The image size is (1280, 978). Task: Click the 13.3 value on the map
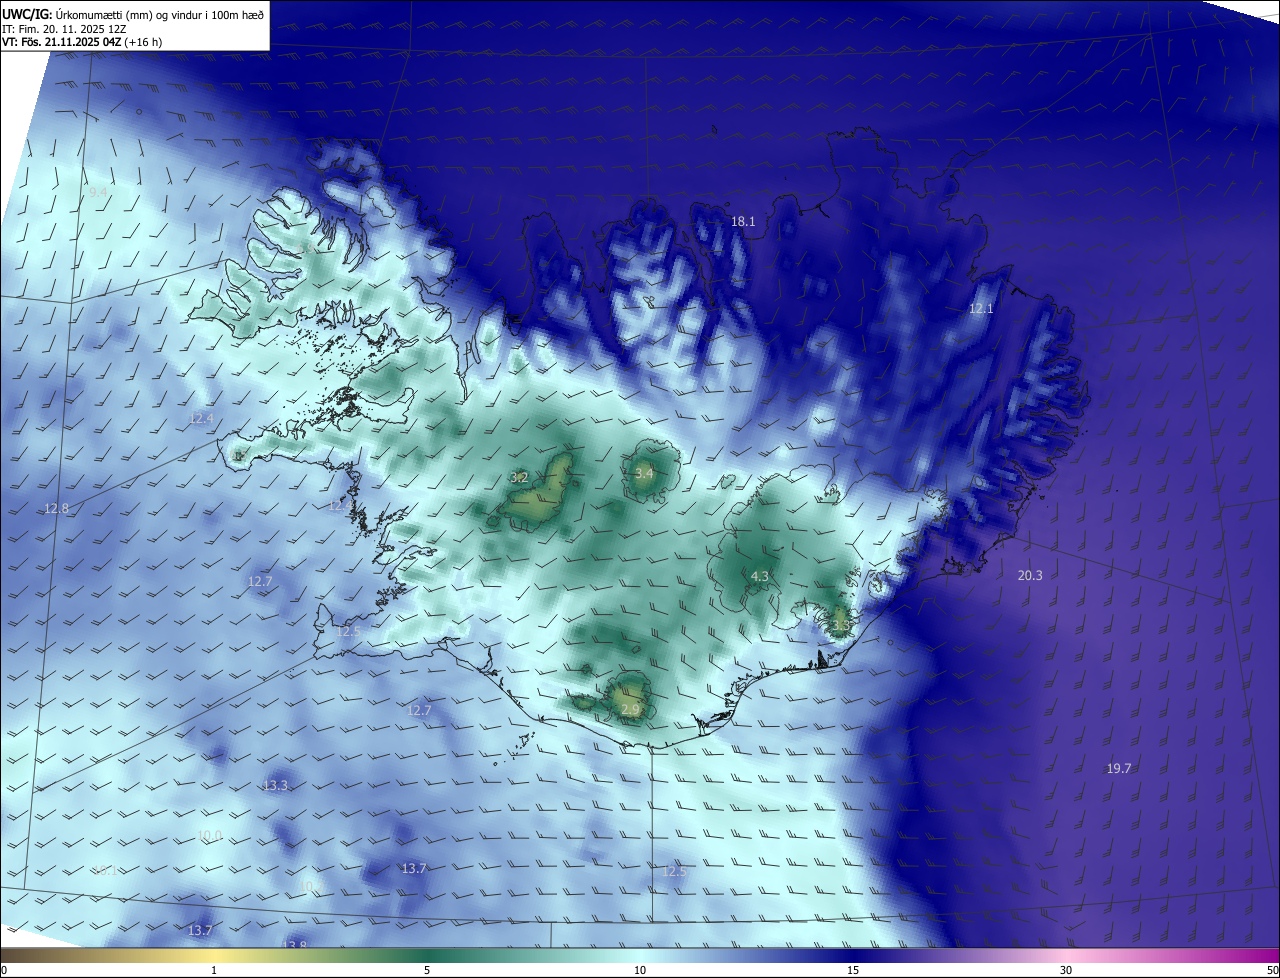click(x=276, y=786)
